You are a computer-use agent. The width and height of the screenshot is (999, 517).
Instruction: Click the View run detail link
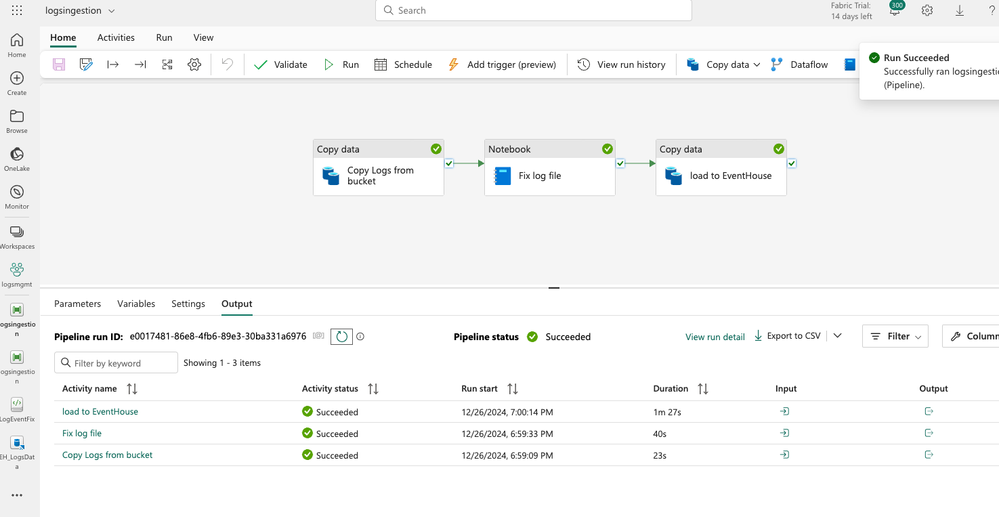[x=715, y=337]
